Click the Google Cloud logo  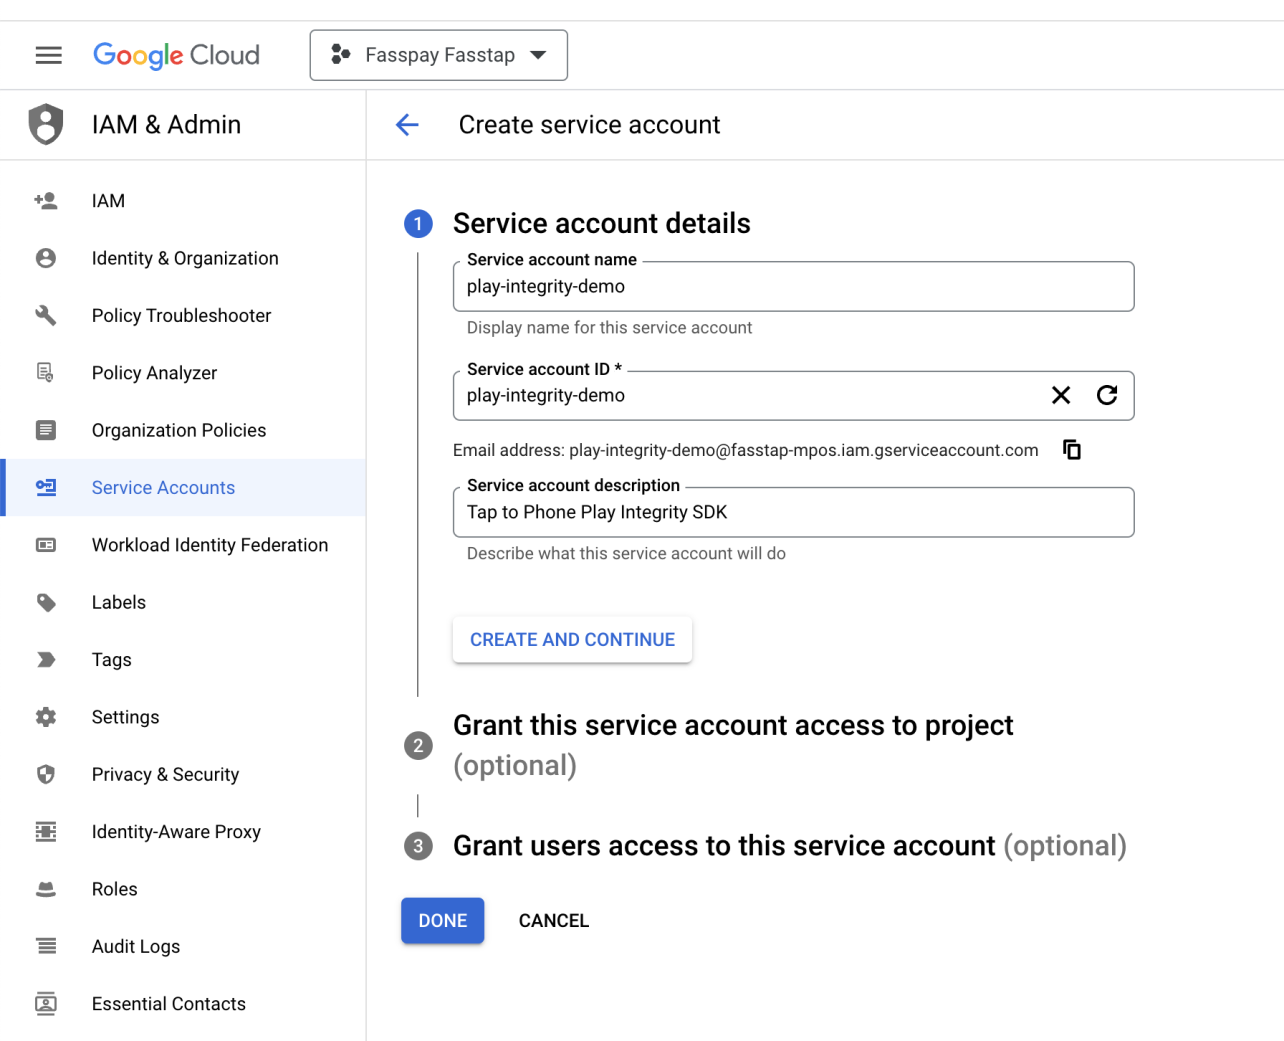click(x=176, y=55)
